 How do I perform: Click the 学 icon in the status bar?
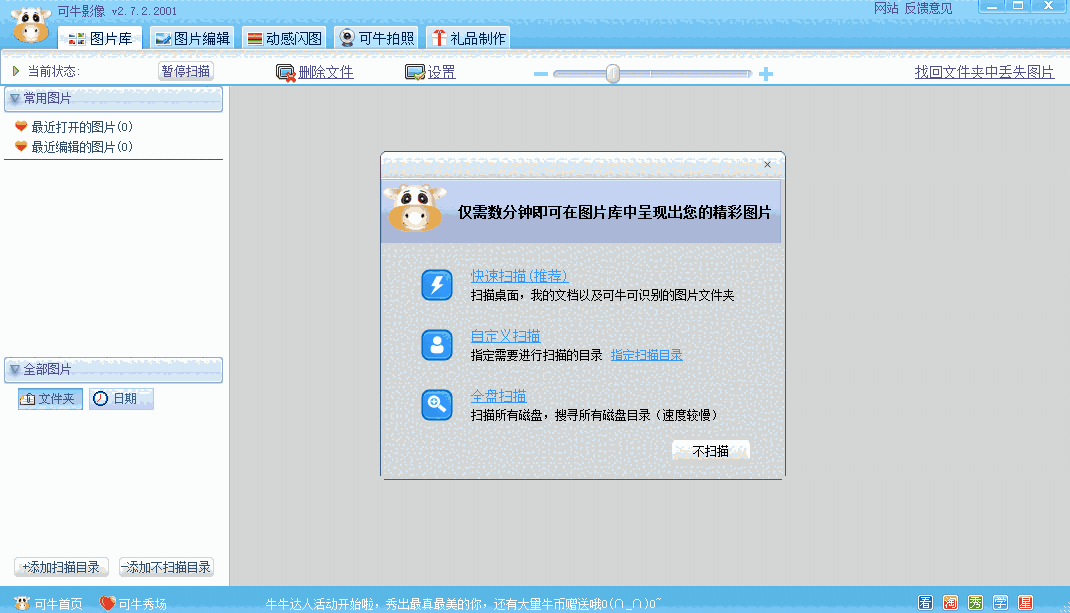pyautogui.click(x=1000, y=602)
